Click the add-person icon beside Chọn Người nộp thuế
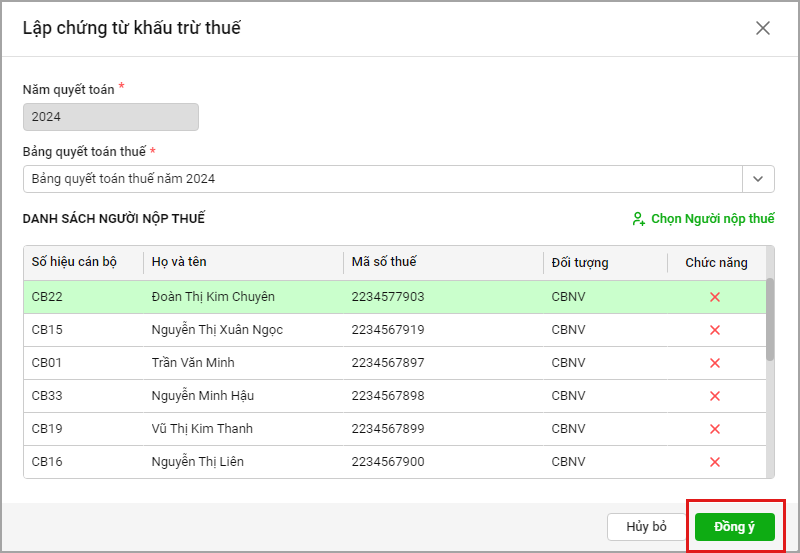The width and height of the screenshot is (800, 553). [x=638, y=219]
